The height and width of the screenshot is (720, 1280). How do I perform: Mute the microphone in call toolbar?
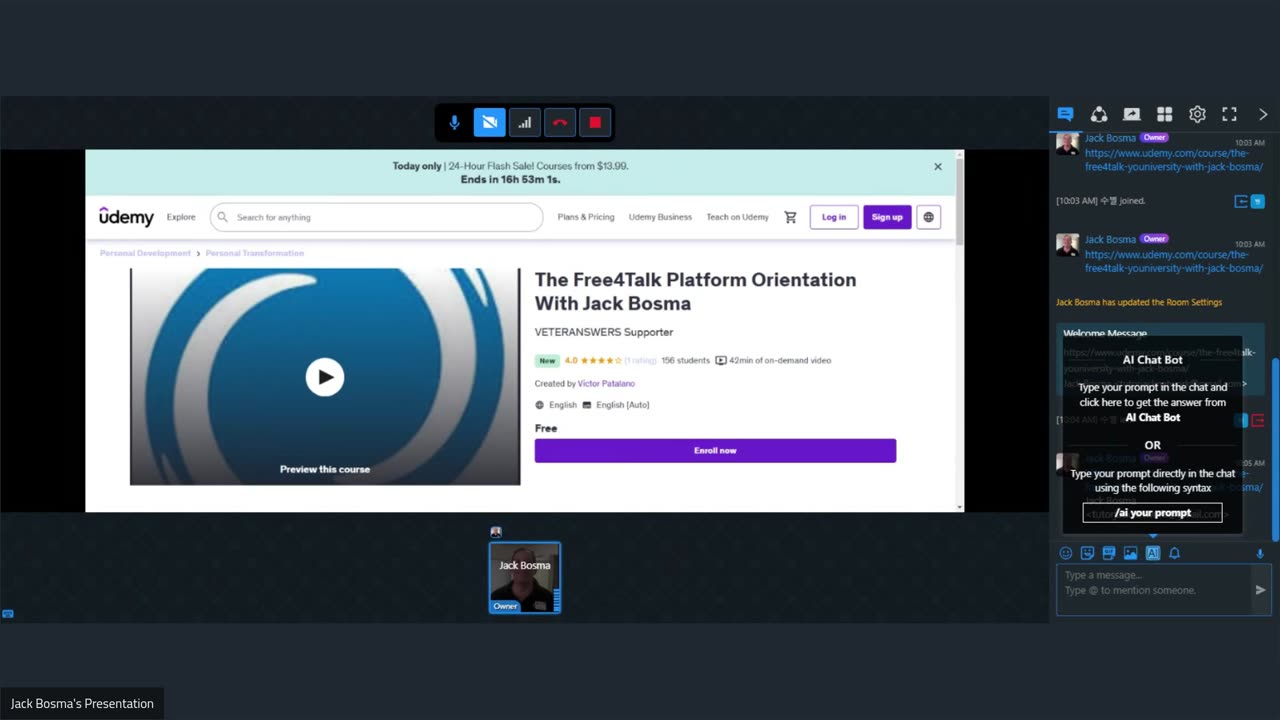[x=454, y=123]
